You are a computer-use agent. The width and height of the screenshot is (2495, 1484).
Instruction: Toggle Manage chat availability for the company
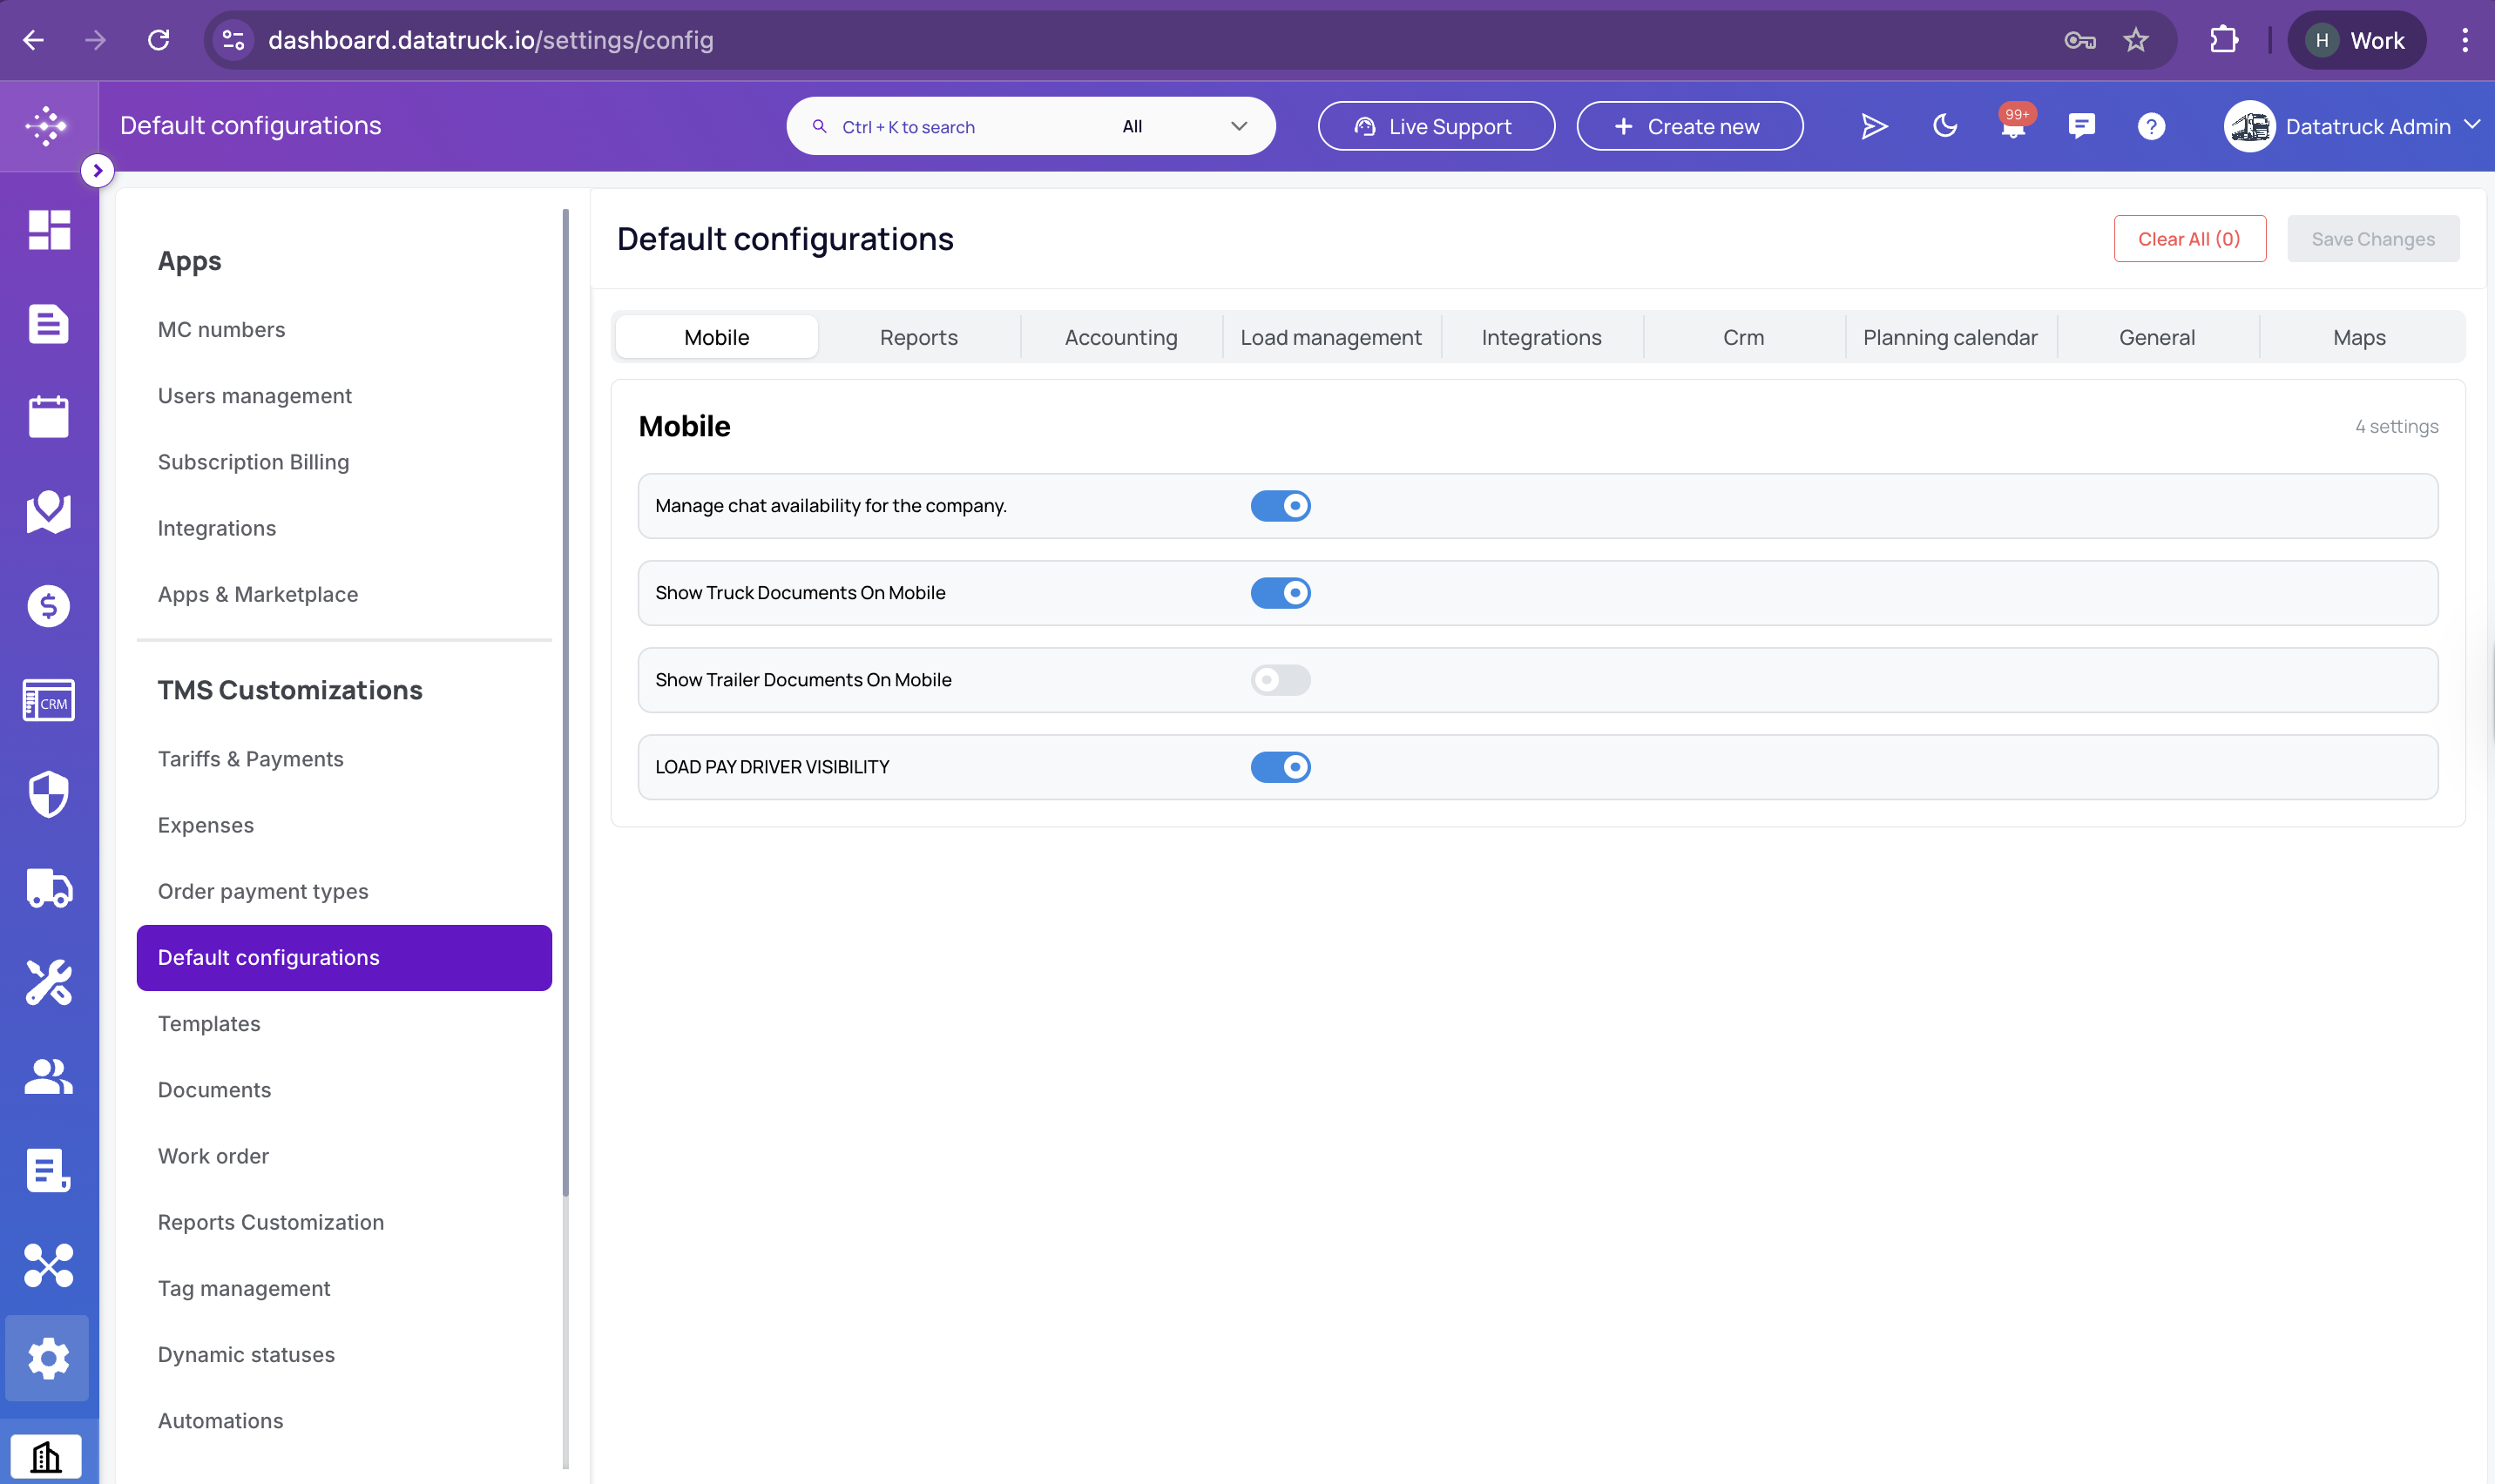coord(1280,506)
